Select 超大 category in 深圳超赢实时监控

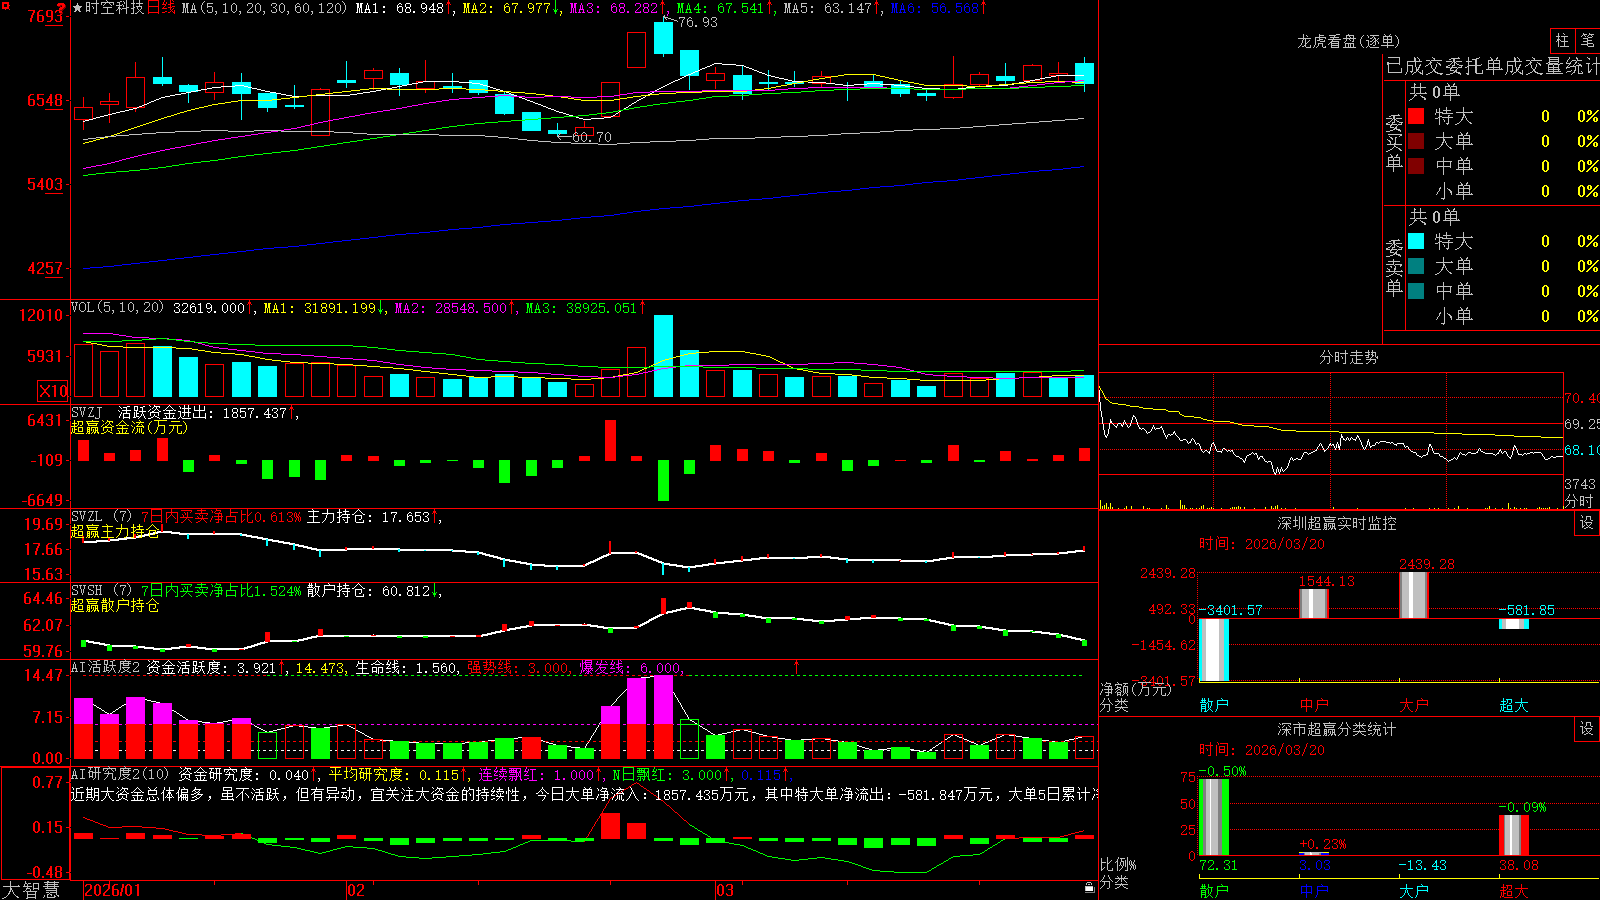tap(1514, 705)
